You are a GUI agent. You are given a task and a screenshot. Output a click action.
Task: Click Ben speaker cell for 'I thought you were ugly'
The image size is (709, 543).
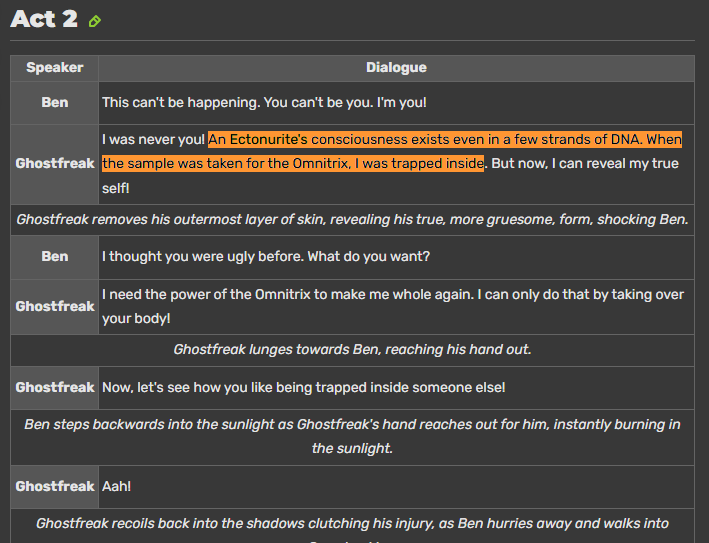pyautogui.click(x=55, y=257)
